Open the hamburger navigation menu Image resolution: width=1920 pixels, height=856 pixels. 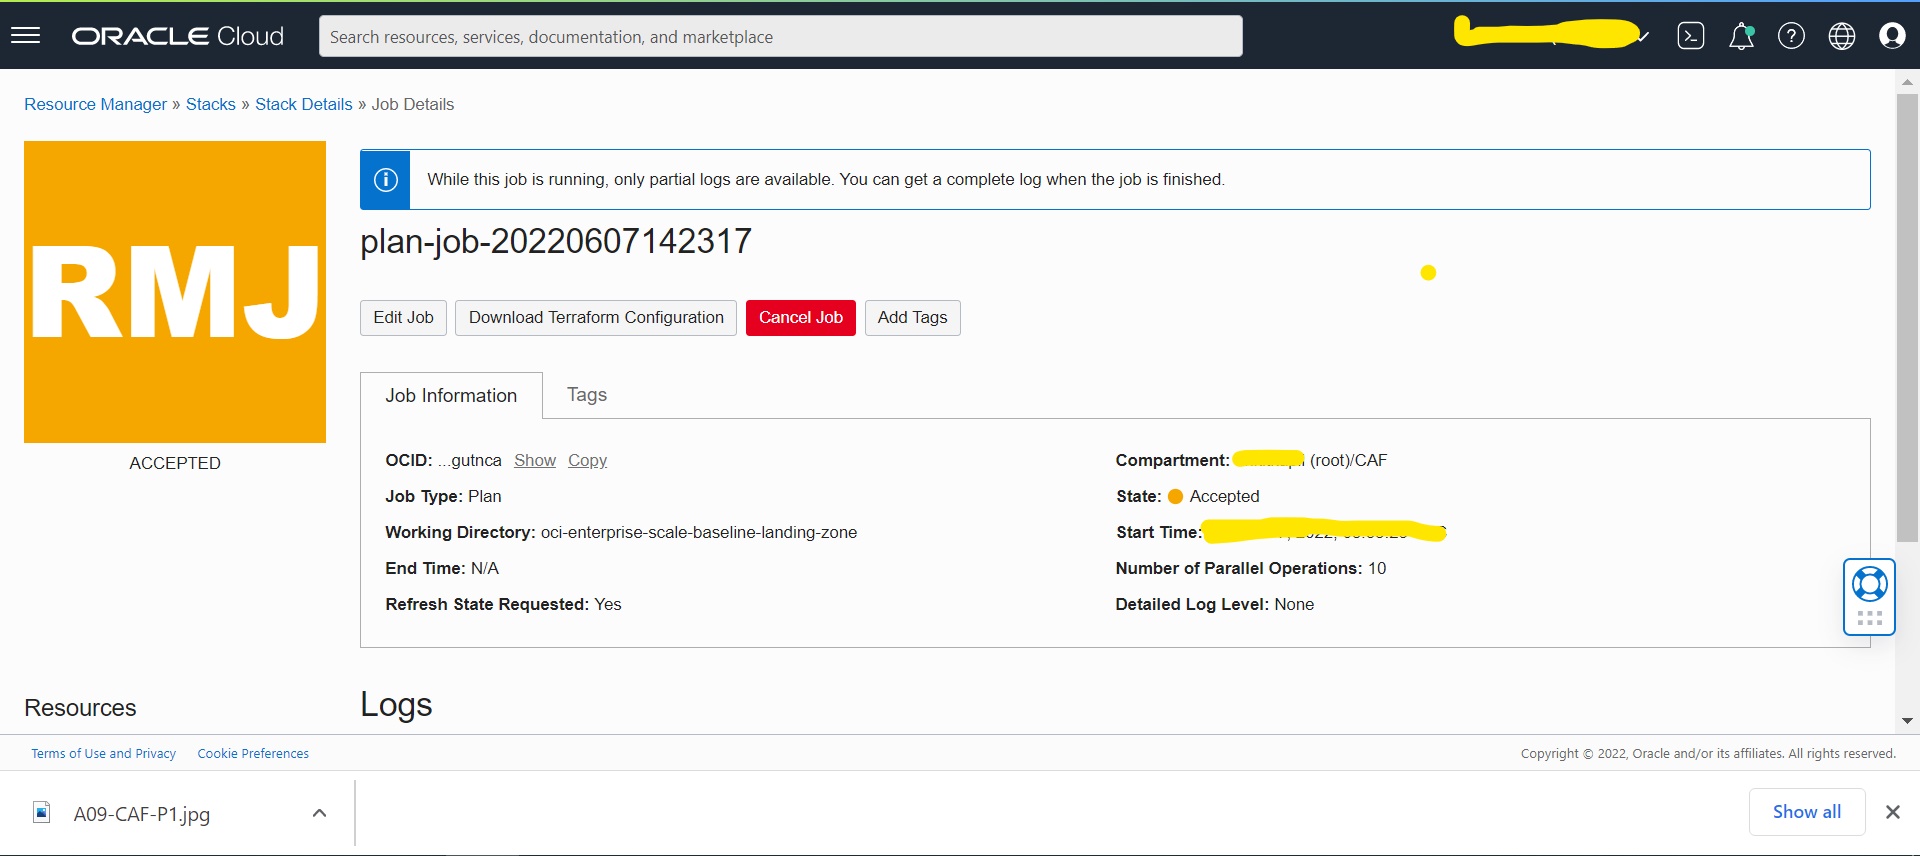[x=25, y=36]
